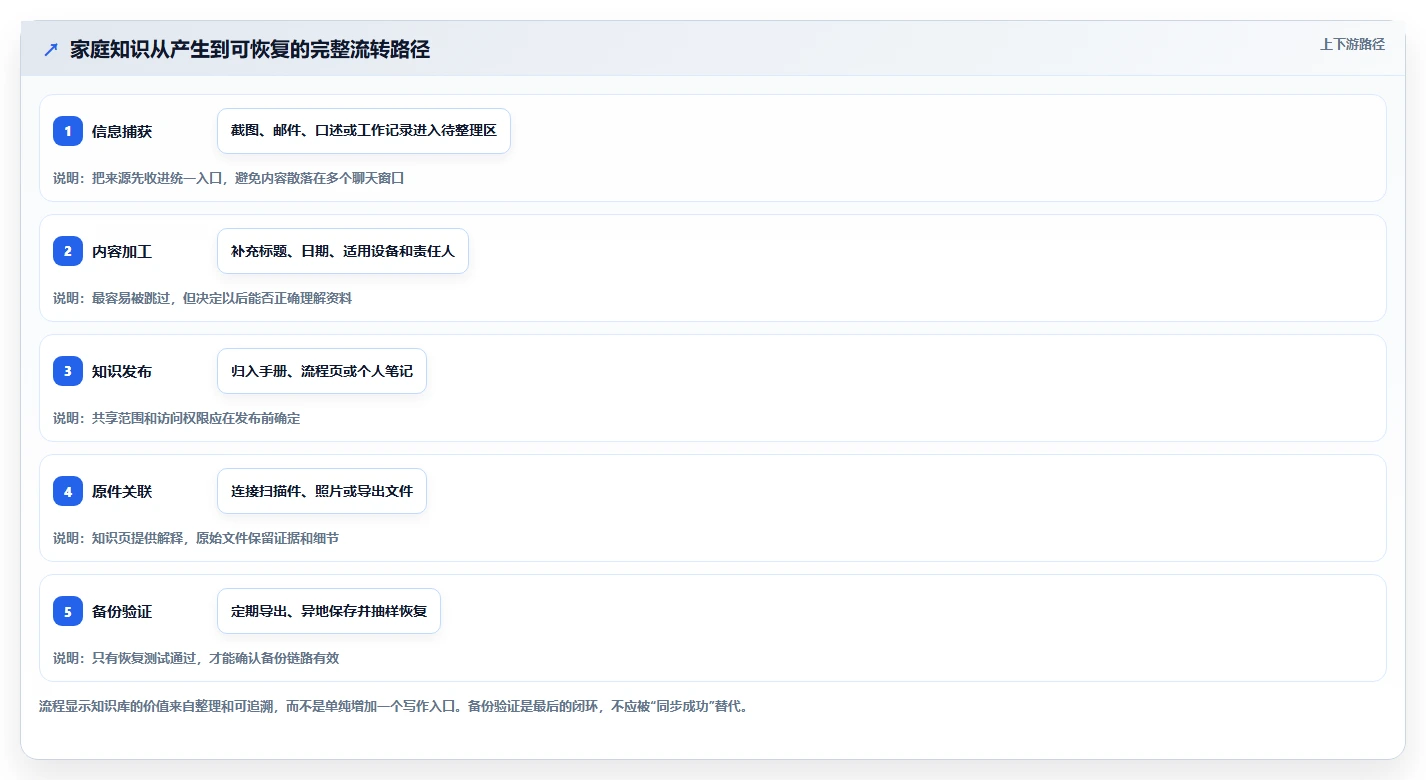Image resolution: width=1426 pixels, height=780 pixels.
Task: Click the 连接扫描件、照片或导出文件 chip
Action: [x=322, y=491]
